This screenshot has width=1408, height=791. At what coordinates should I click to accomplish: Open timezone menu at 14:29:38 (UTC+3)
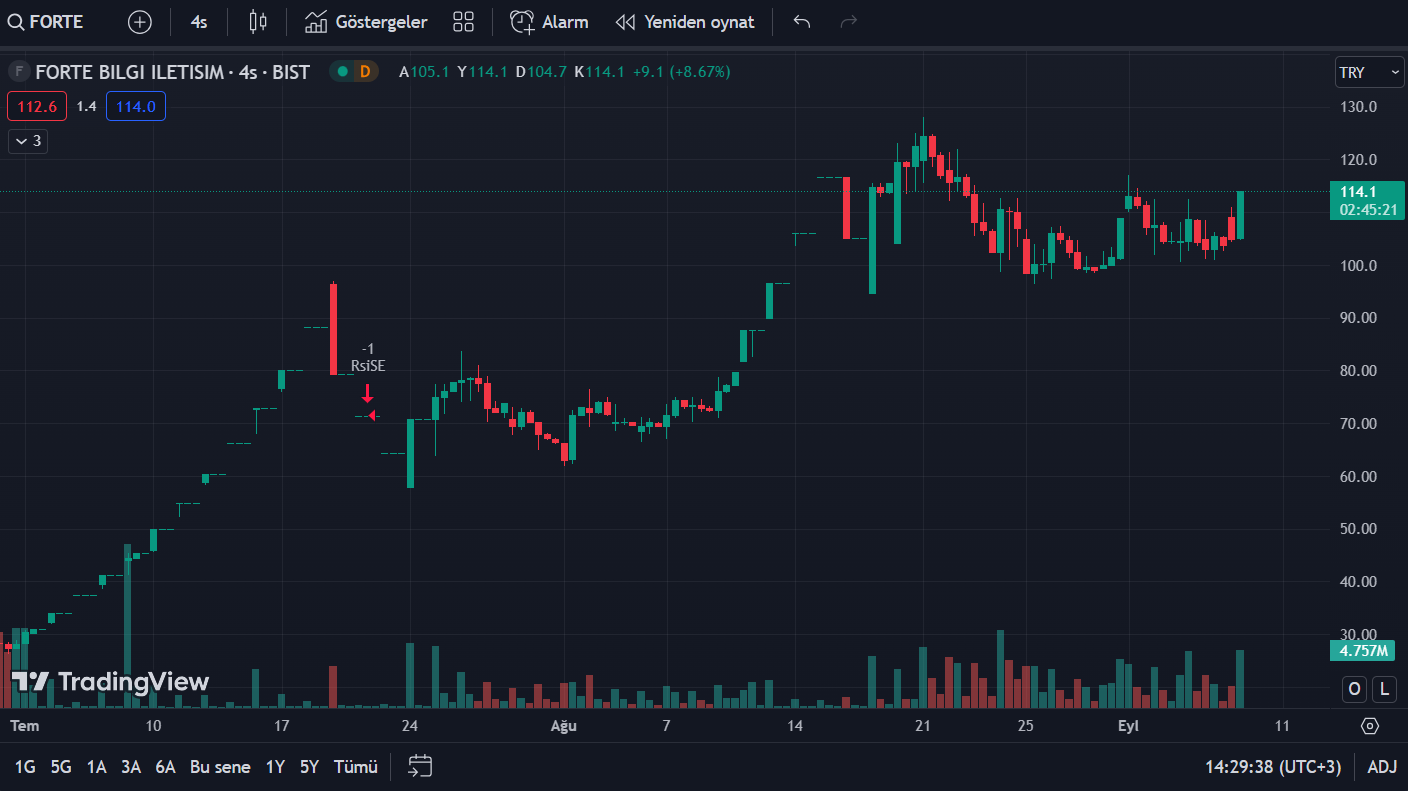[x=1273, y=767]
